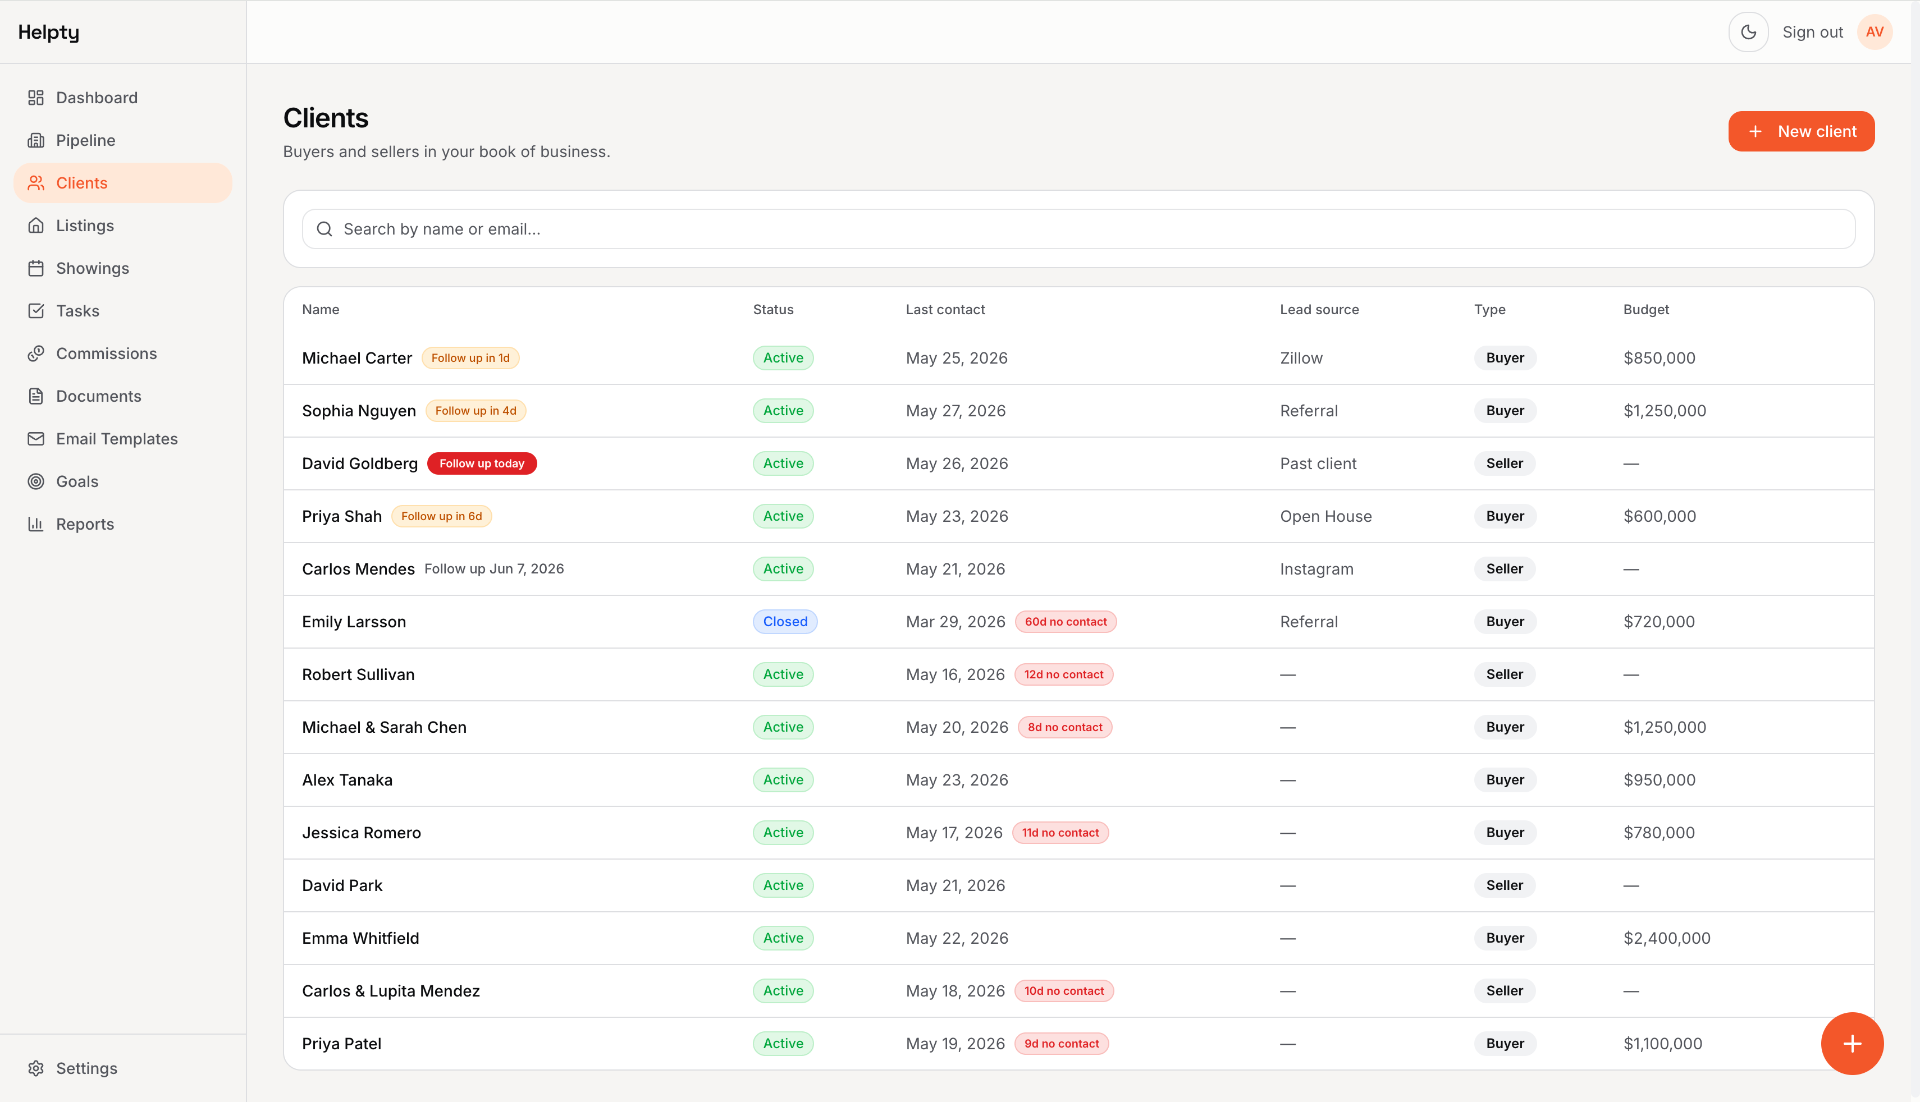Open Michael Carter's client record
Screen dimensions: 1920x1102
click(x=357, y=358)
